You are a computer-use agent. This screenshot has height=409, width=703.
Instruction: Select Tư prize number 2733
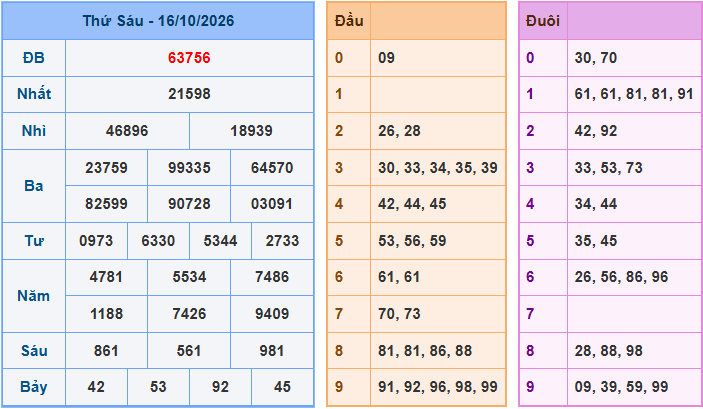[282, 241]
